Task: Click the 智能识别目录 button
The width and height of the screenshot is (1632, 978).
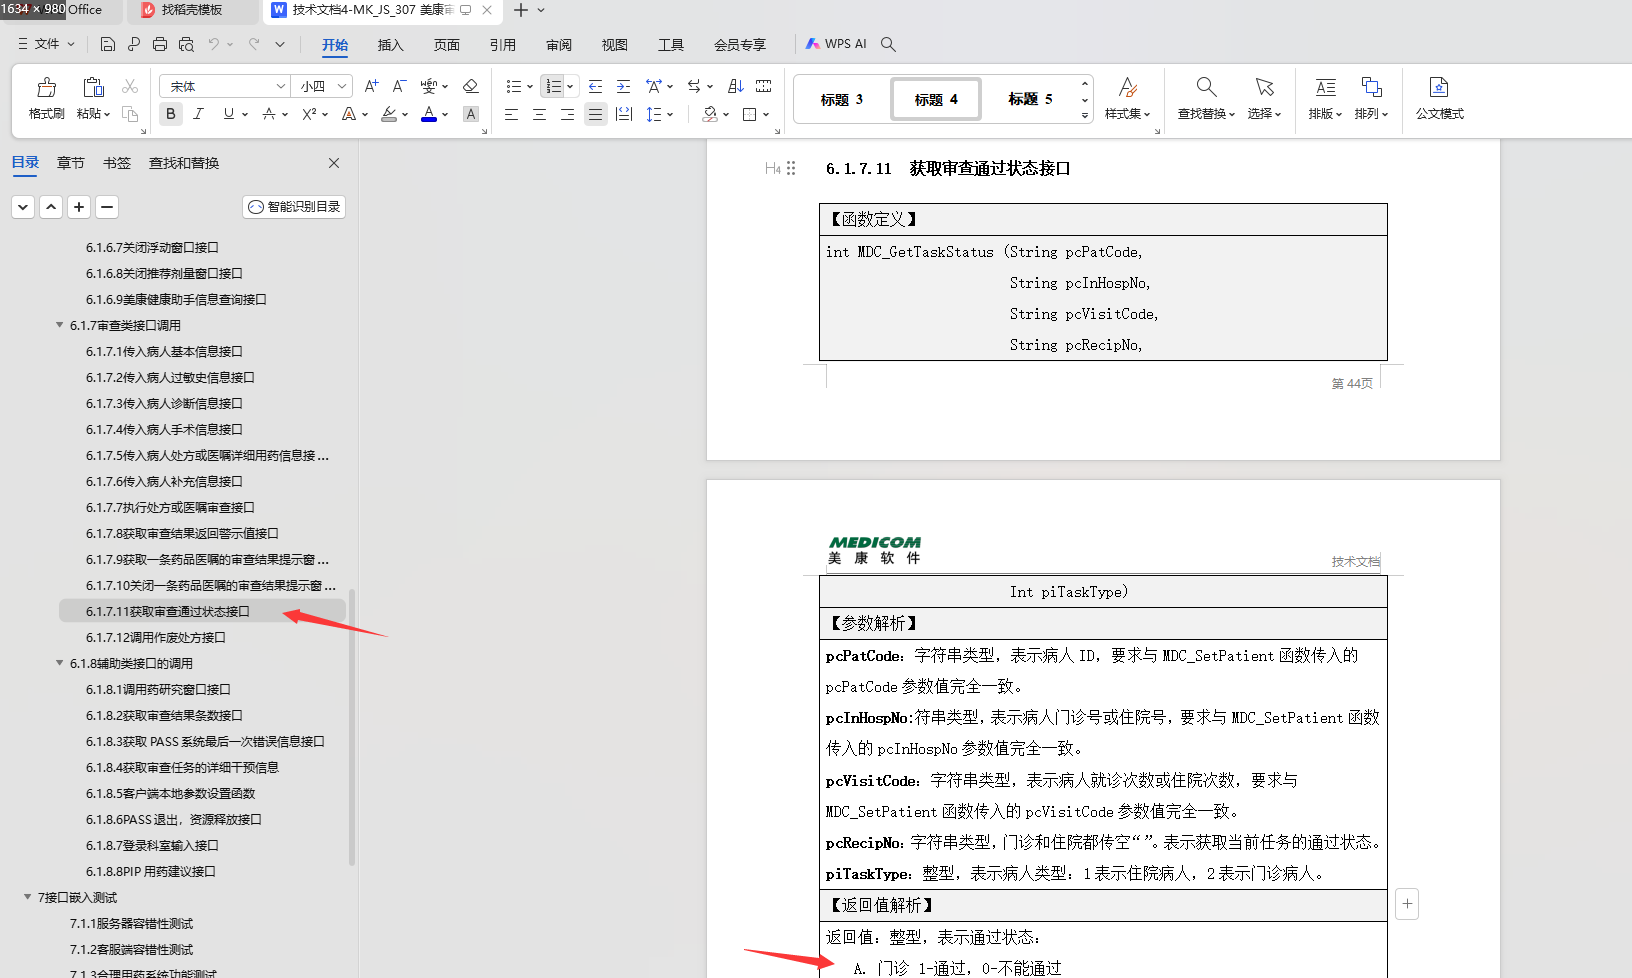Action: tap(294, 207)
